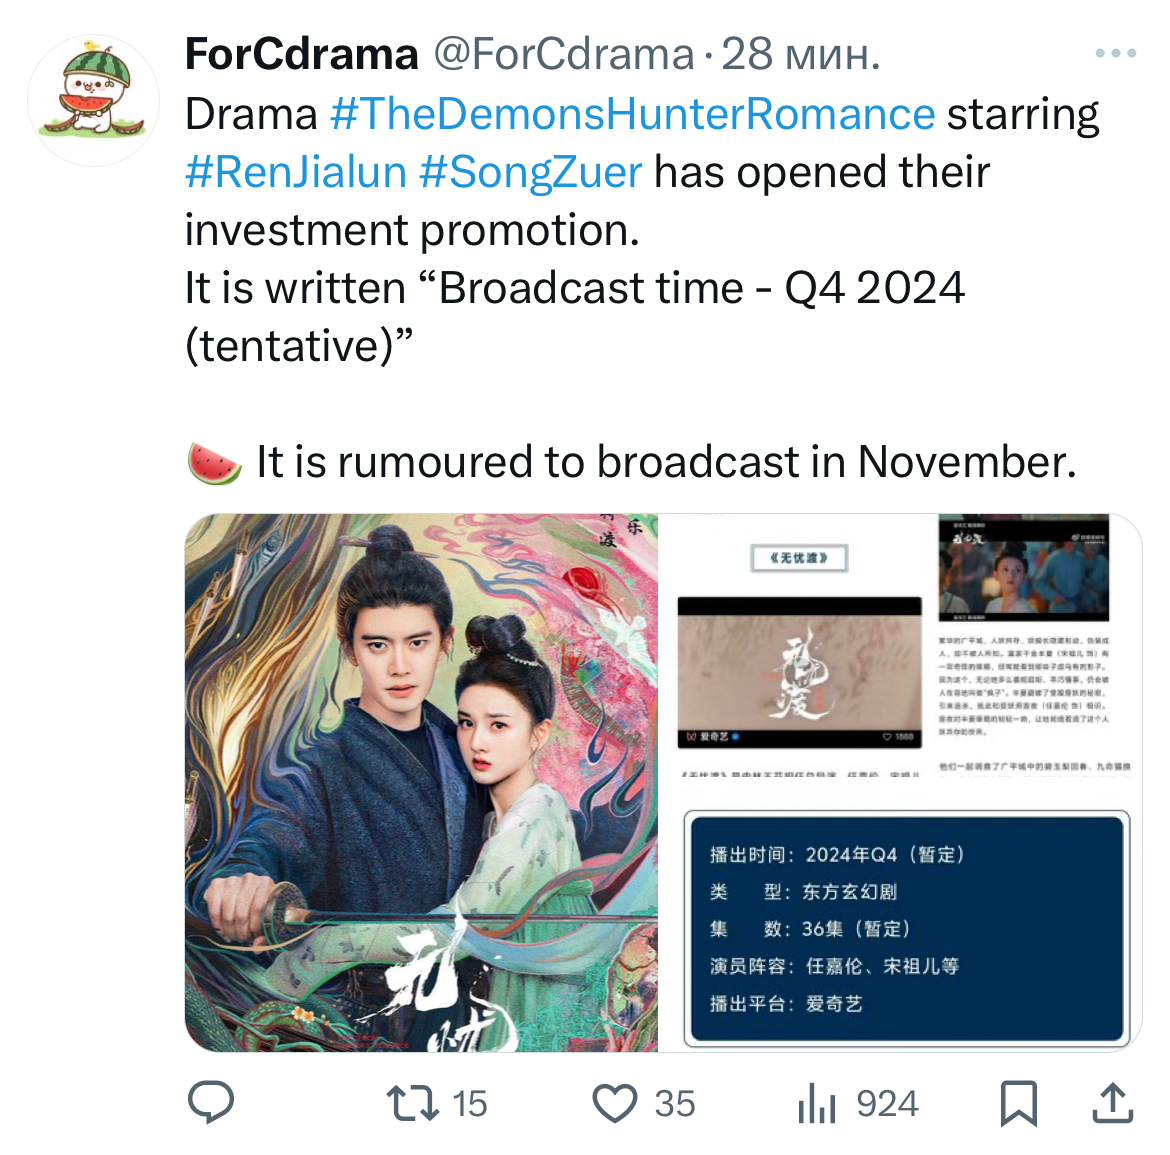
Task: Click the retweet count 15
Action: [469, 1104]
